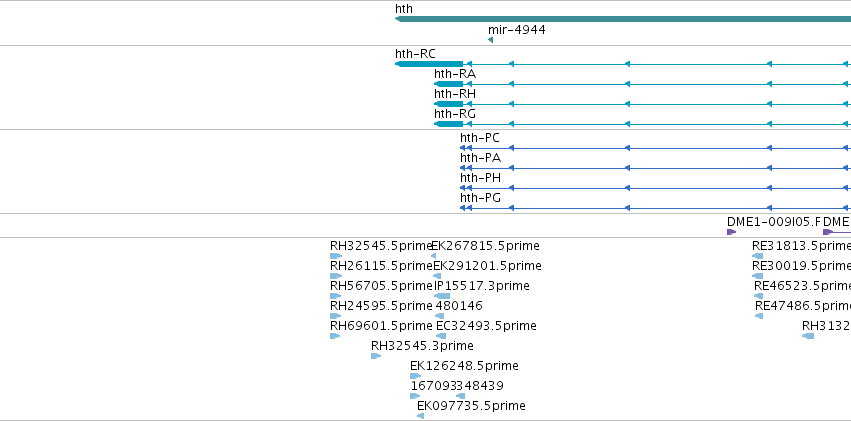Click the hth-PH label
The width and height of the screenshot is (851, 421).
(x=480, y=178)
